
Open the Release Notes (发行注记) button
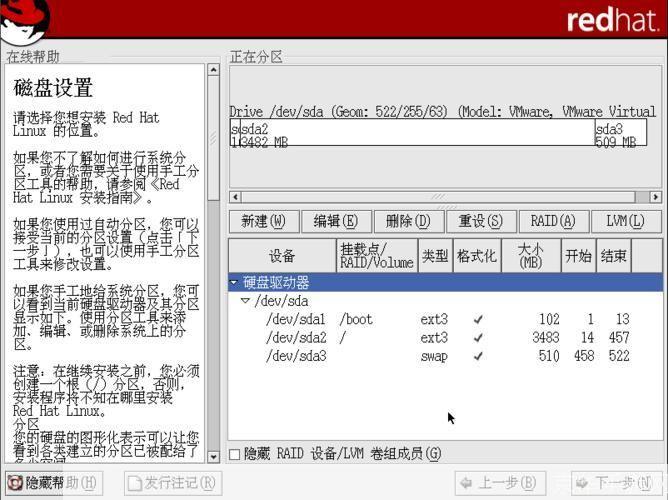pyautogui.click(x=173, y=483)
